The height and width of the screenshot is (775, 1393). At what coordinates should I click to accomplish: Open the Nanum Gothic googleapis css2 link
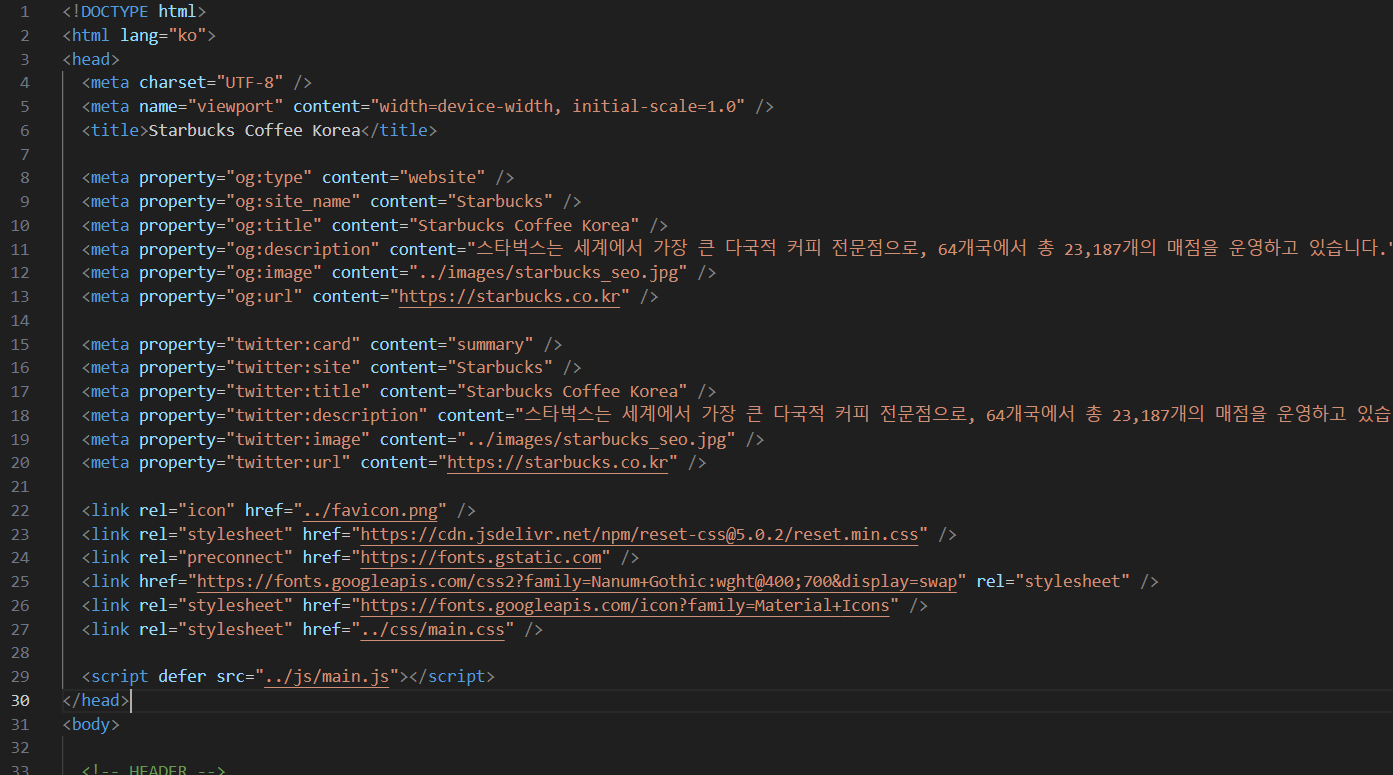point(578,582)
